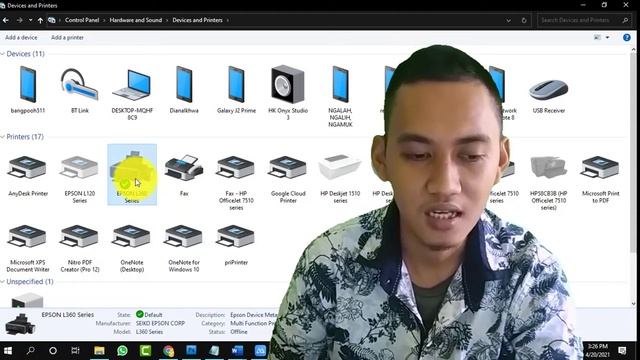Refresh the Devices and Printers view
Screen dimensions: 640x360
click(524, 20)
